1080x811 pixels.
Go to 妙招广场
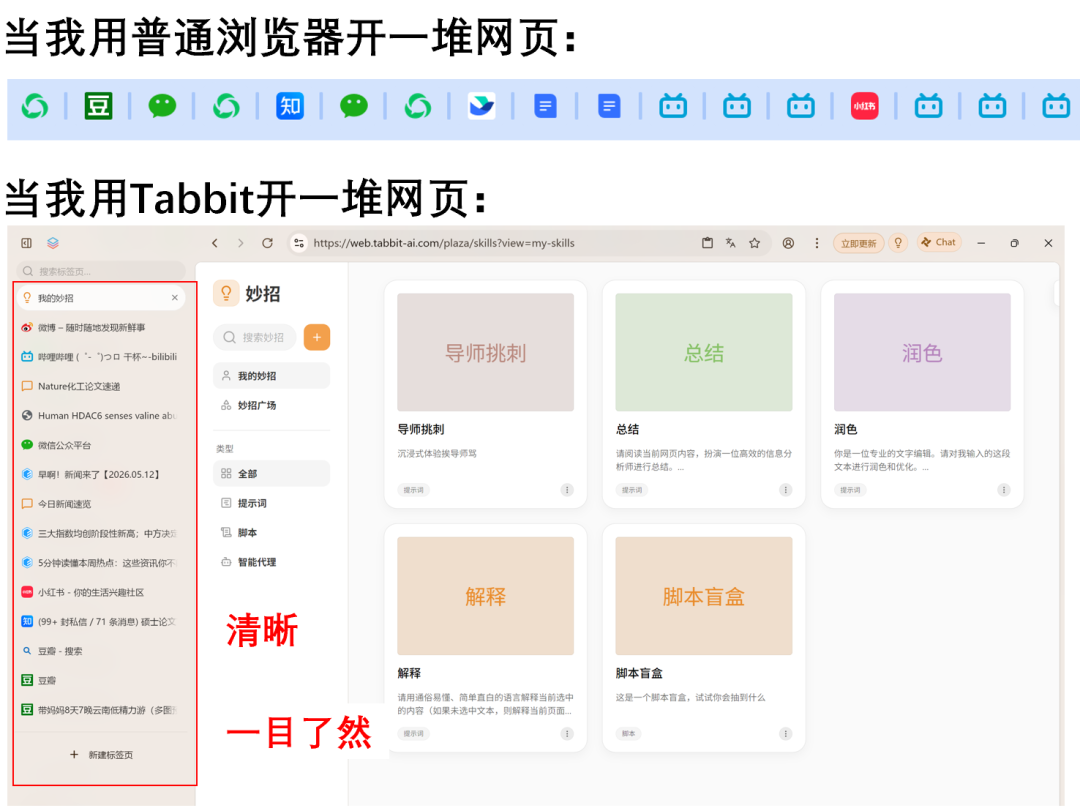coord(271,406)
